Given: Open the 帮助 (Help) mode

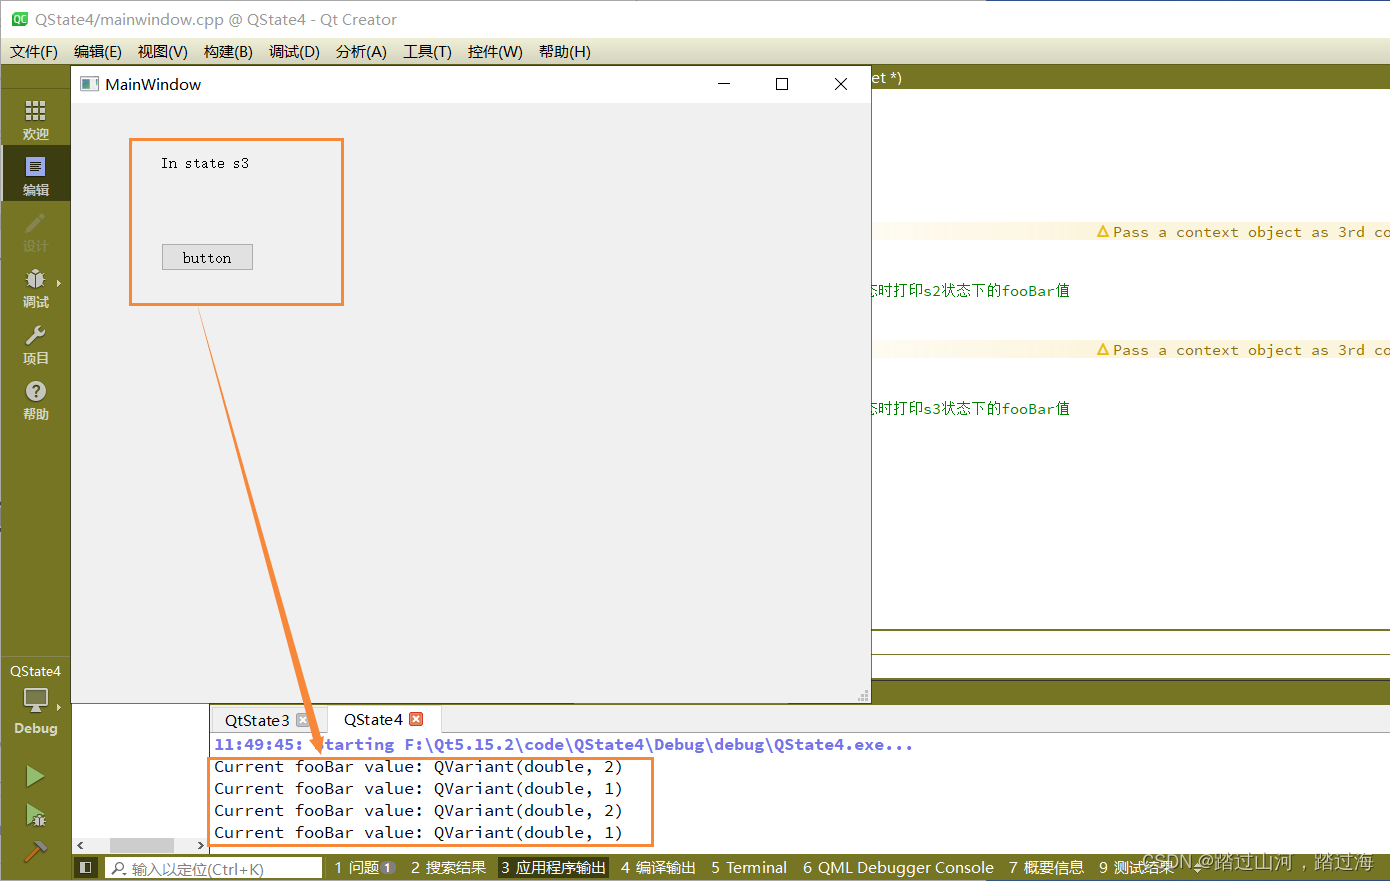Looking at the screenshot, I should (35, 400).
